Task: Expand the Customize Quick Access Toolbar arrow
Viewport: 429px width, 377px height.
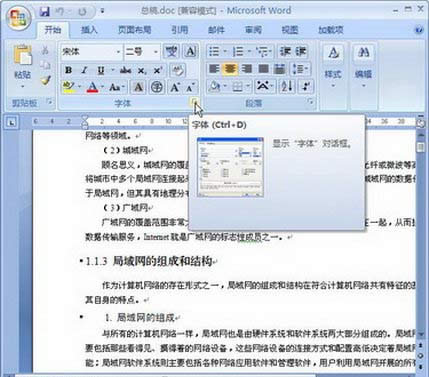Action: tap(103, 12)
